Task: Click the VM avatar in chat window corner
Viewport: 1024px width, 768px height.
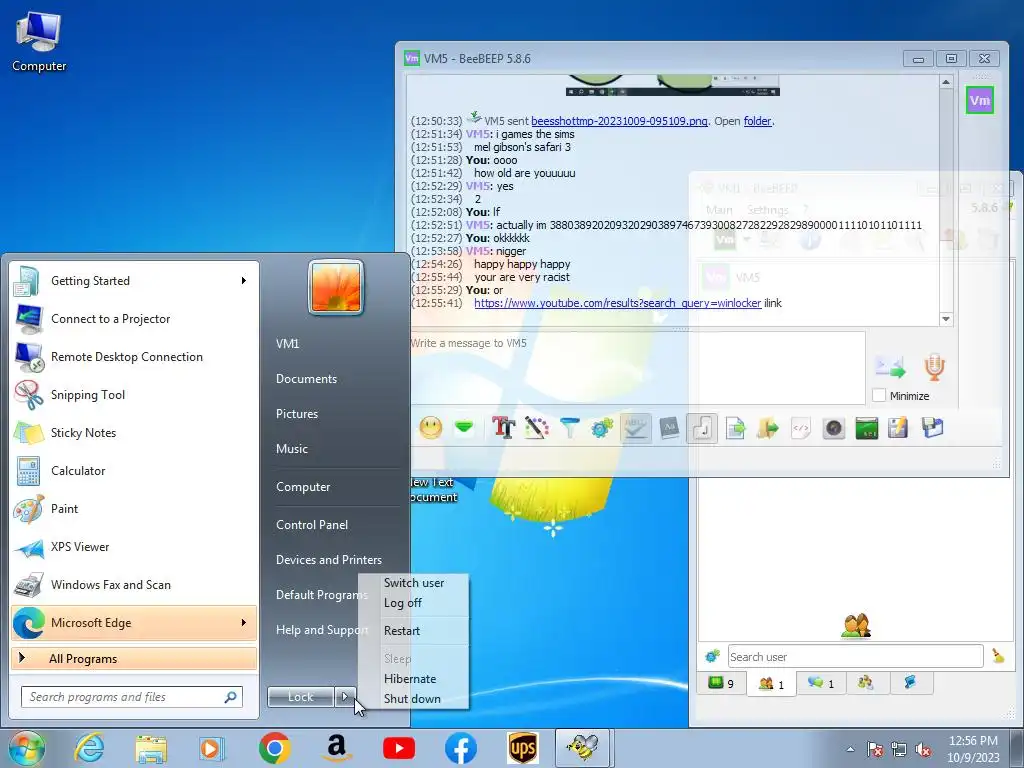Action: coord(980,100)
